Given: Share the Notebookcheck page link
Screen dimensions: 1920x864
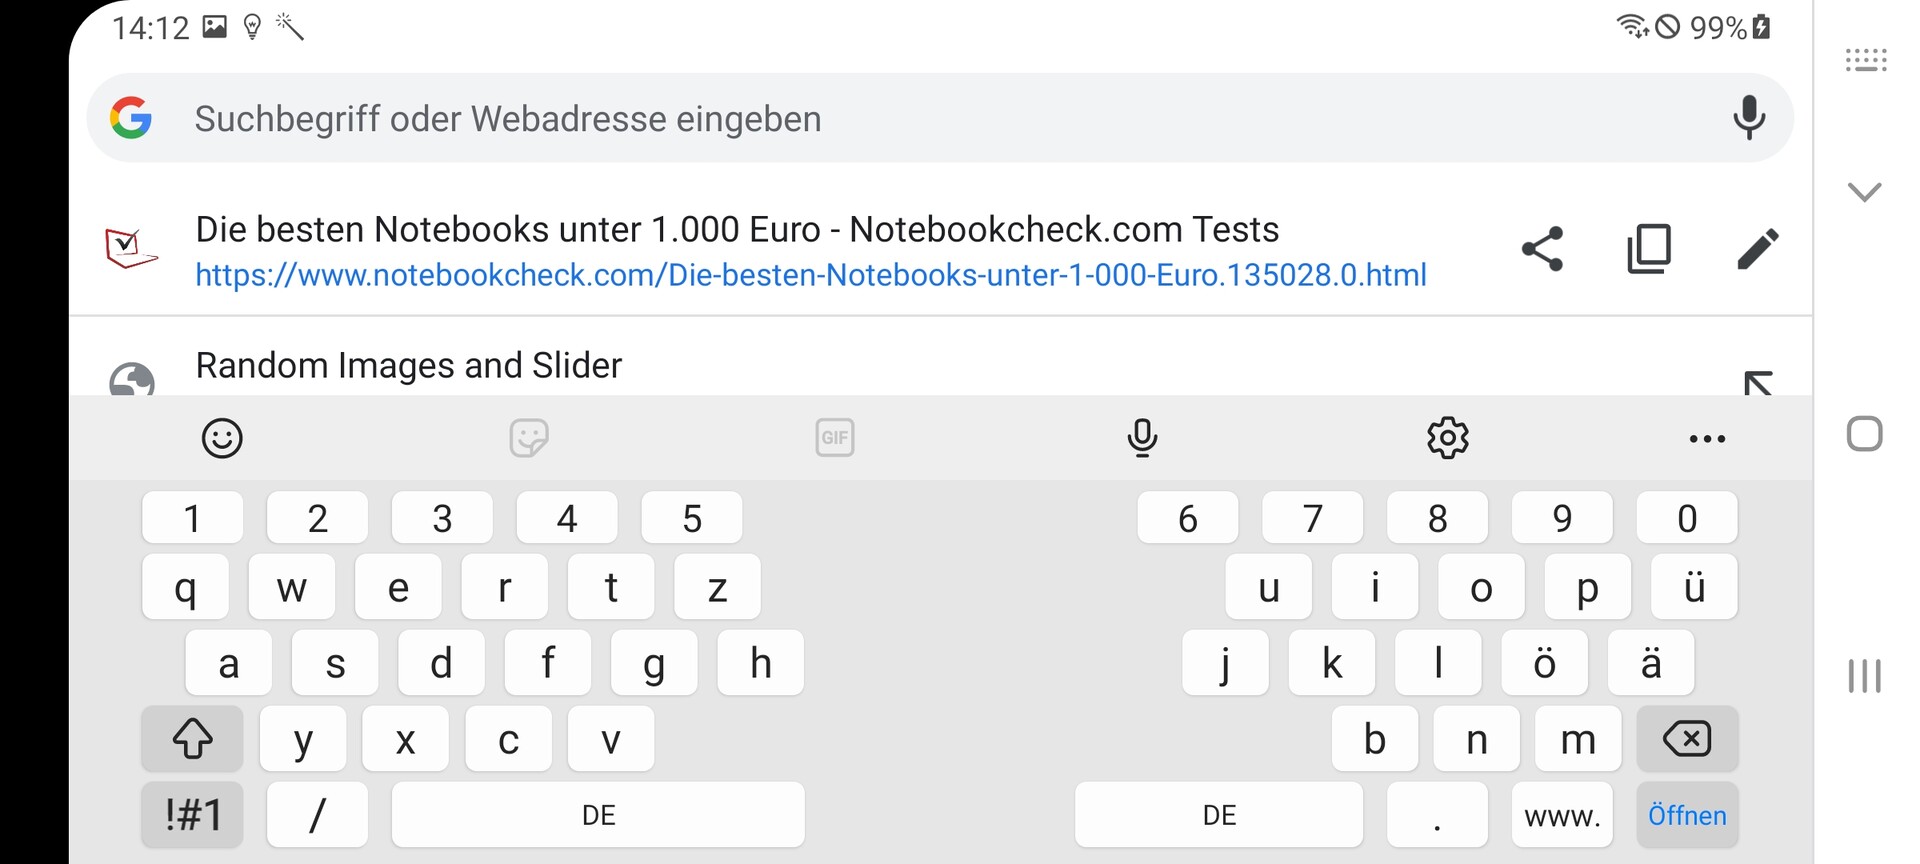Looking at the screenshot, I should point(1542,249).
